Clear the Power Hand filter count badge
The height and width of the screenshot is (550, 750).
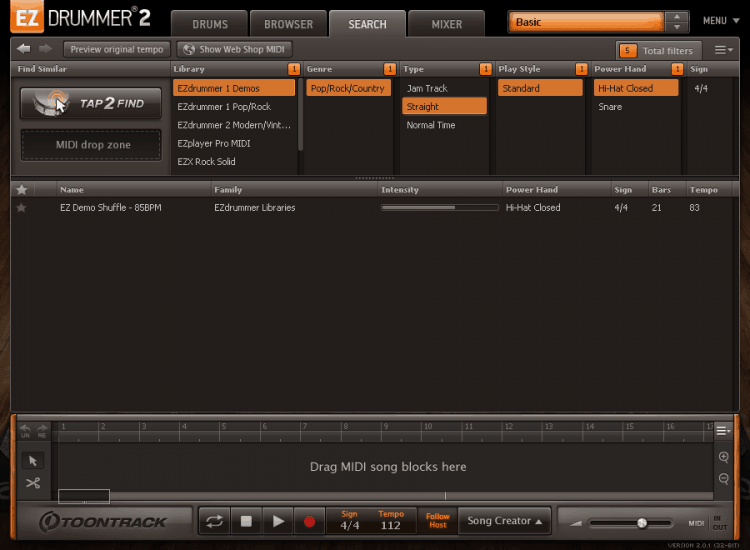tap(677, 69)
